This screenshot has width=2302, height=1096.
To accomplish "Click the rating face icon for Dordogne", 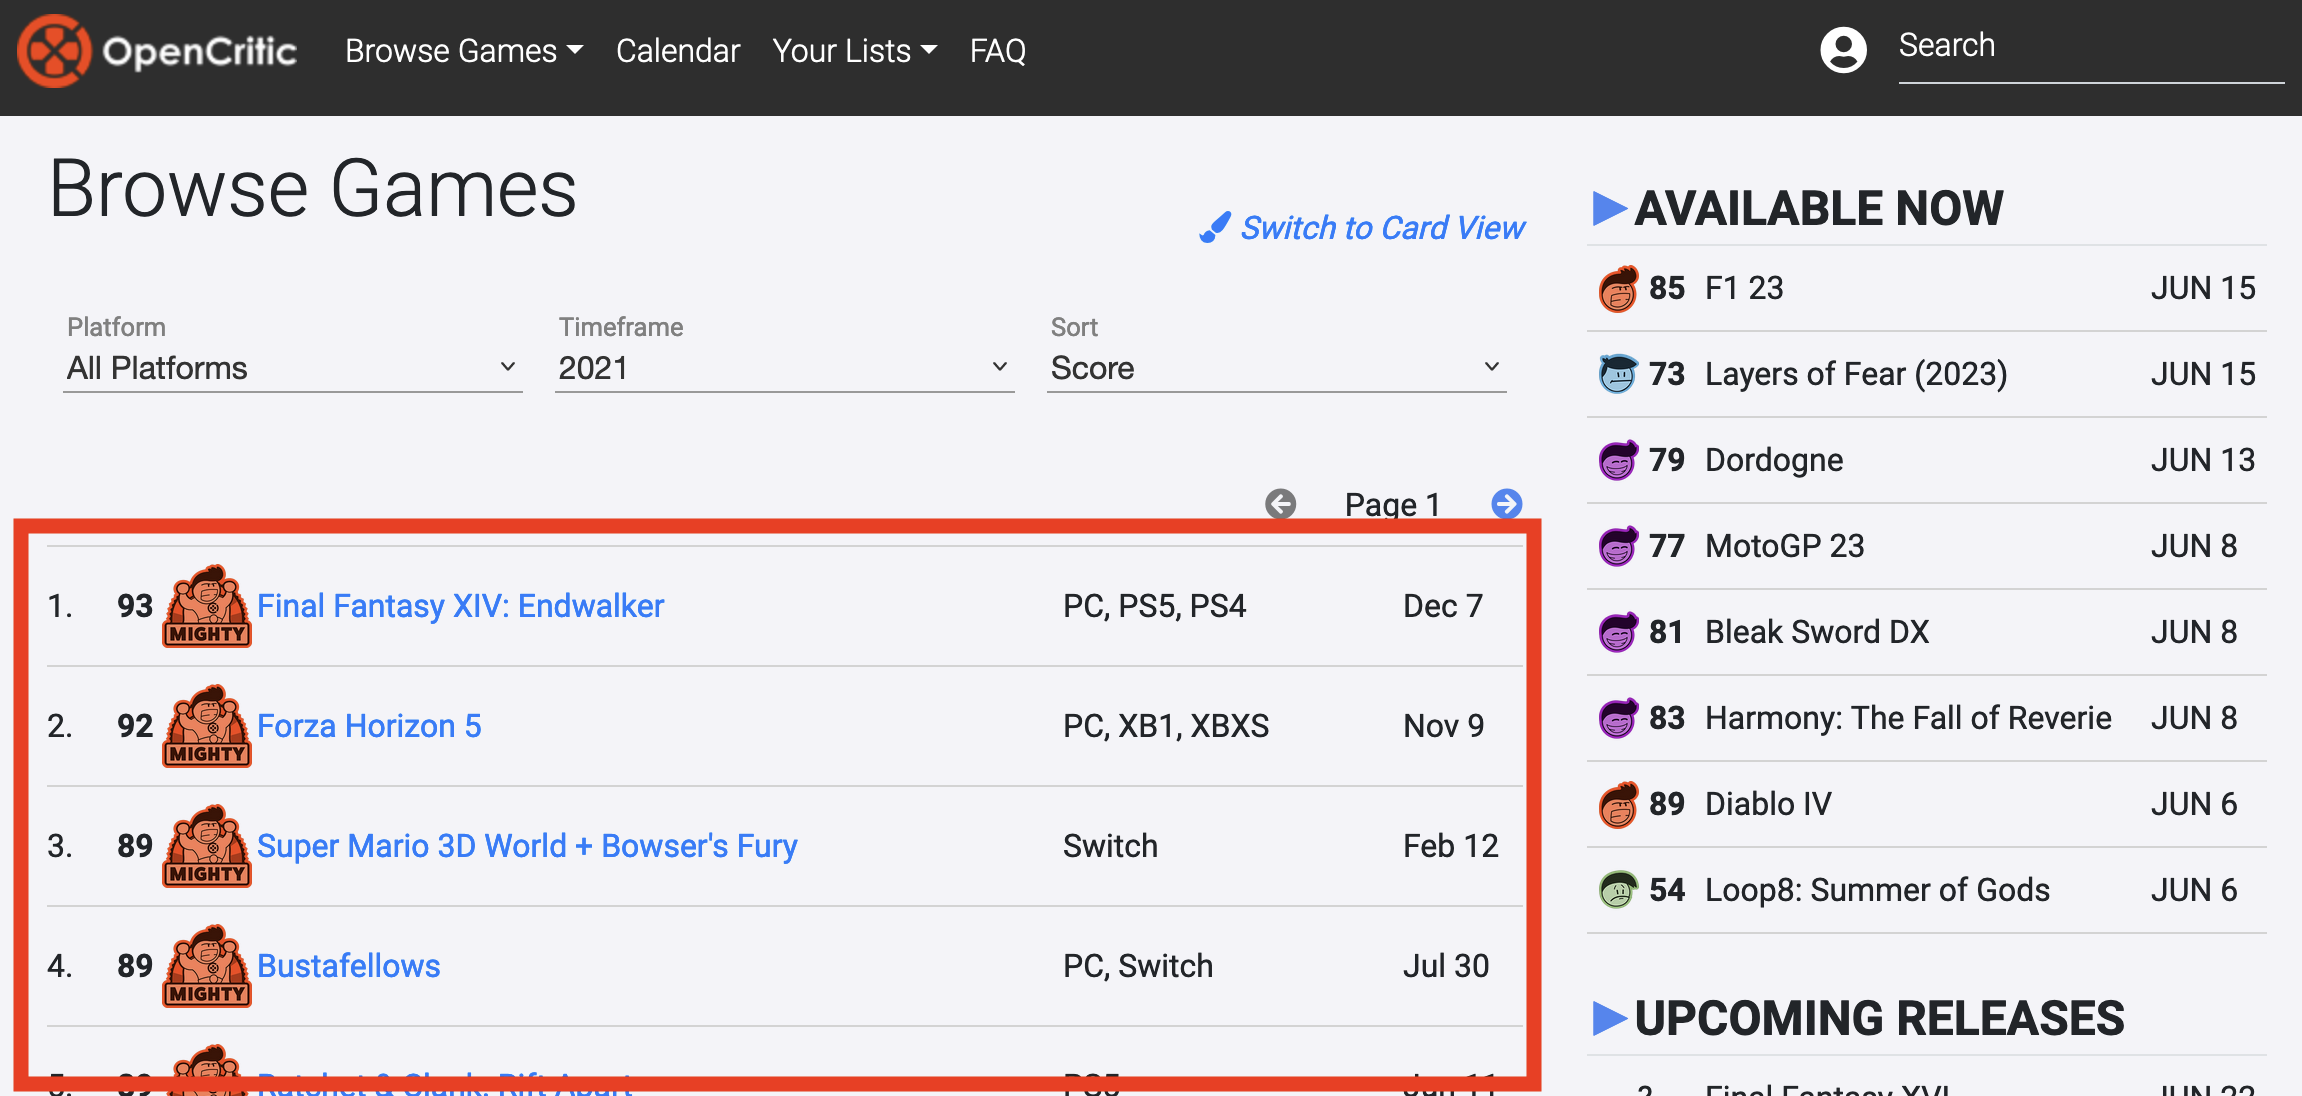I will click(1618, 461).
